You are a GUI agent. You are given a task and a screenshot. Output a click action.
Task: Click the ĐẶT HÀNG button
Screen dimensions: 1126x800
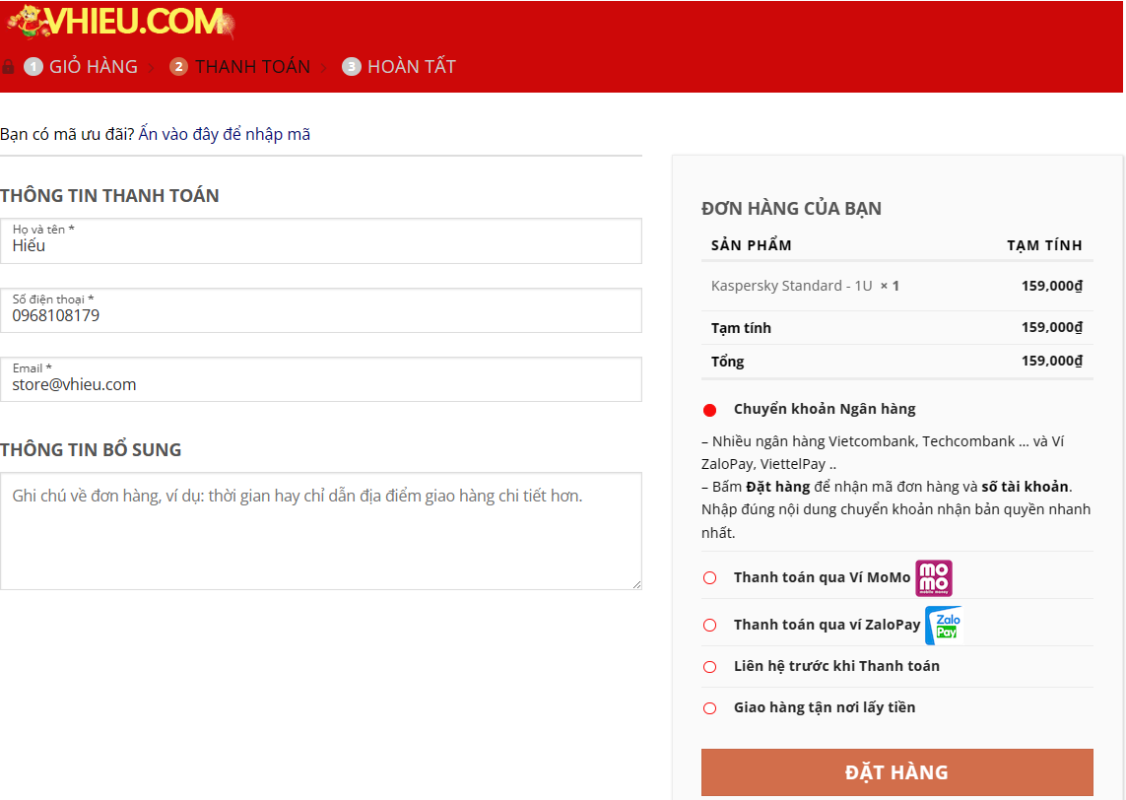pyautogui.click(x=897, y=772)
